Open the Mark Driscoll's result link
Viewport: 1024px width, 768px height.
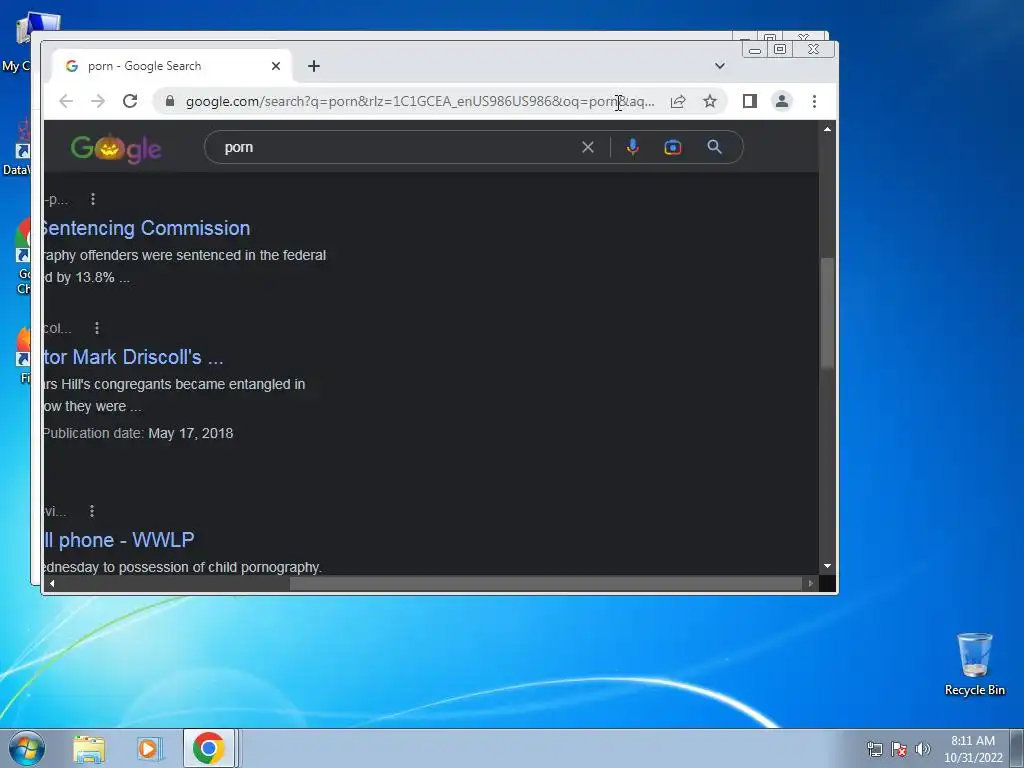[x=133, y=357]
